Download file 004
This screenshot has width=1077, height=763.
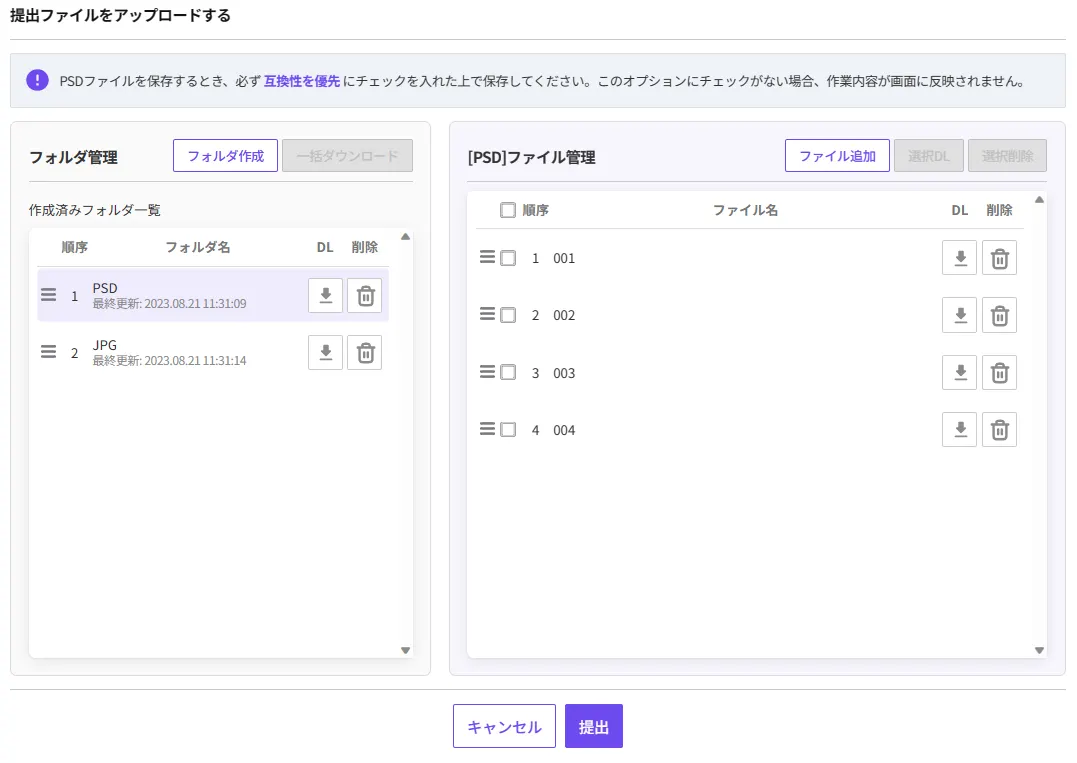pyautogui.click(x=960, y=430)
